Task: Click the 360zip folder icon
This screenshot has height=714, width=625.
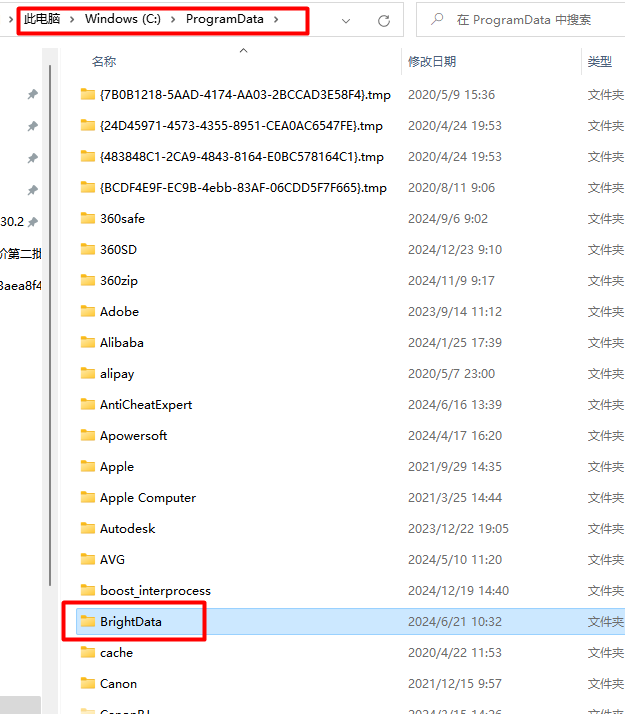Action: pos(88,280)
